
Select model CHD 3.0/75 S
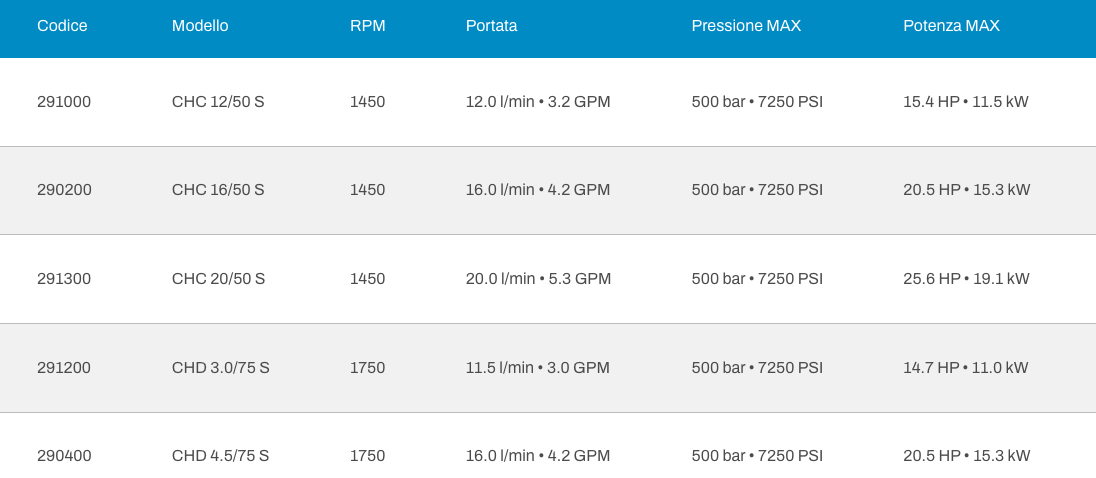click(221, 368)
